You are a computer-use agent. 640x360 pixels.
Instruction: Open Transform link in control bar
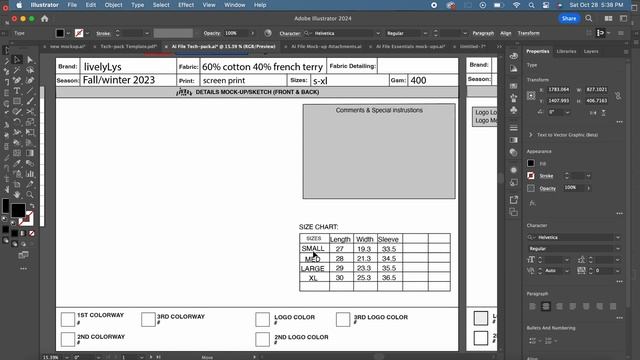tap(528, 33)
